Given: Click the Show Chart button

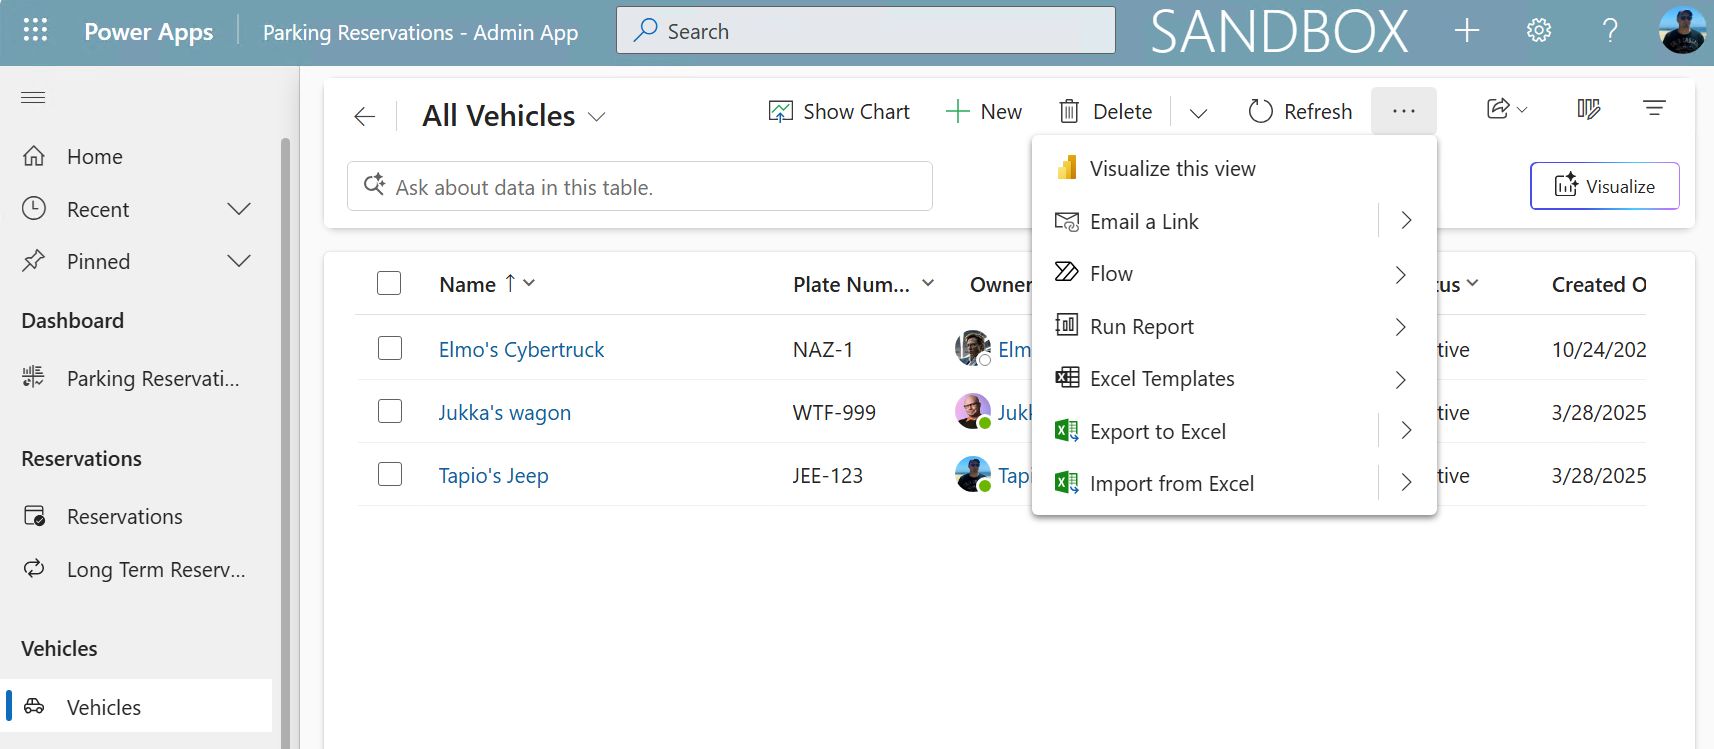Looking at the screenshot, I should 839,112.
